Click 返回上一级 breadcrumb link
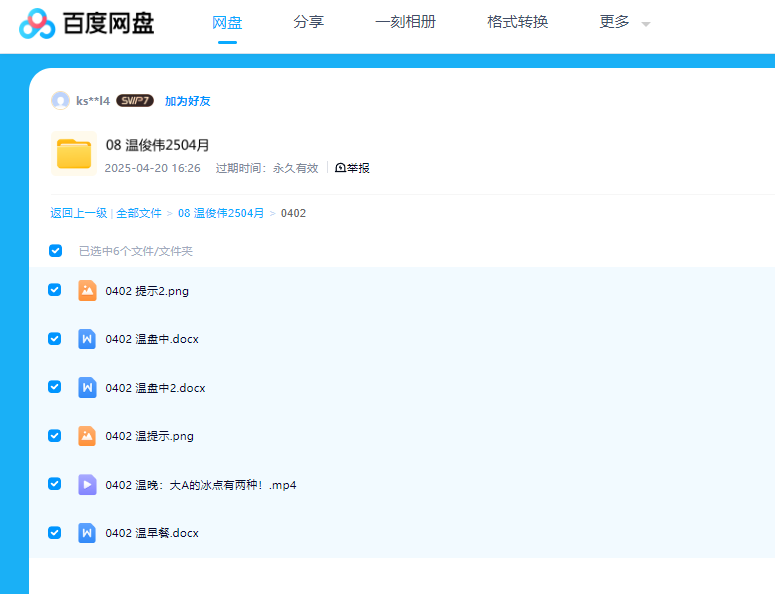 click(x=78, y=213)
